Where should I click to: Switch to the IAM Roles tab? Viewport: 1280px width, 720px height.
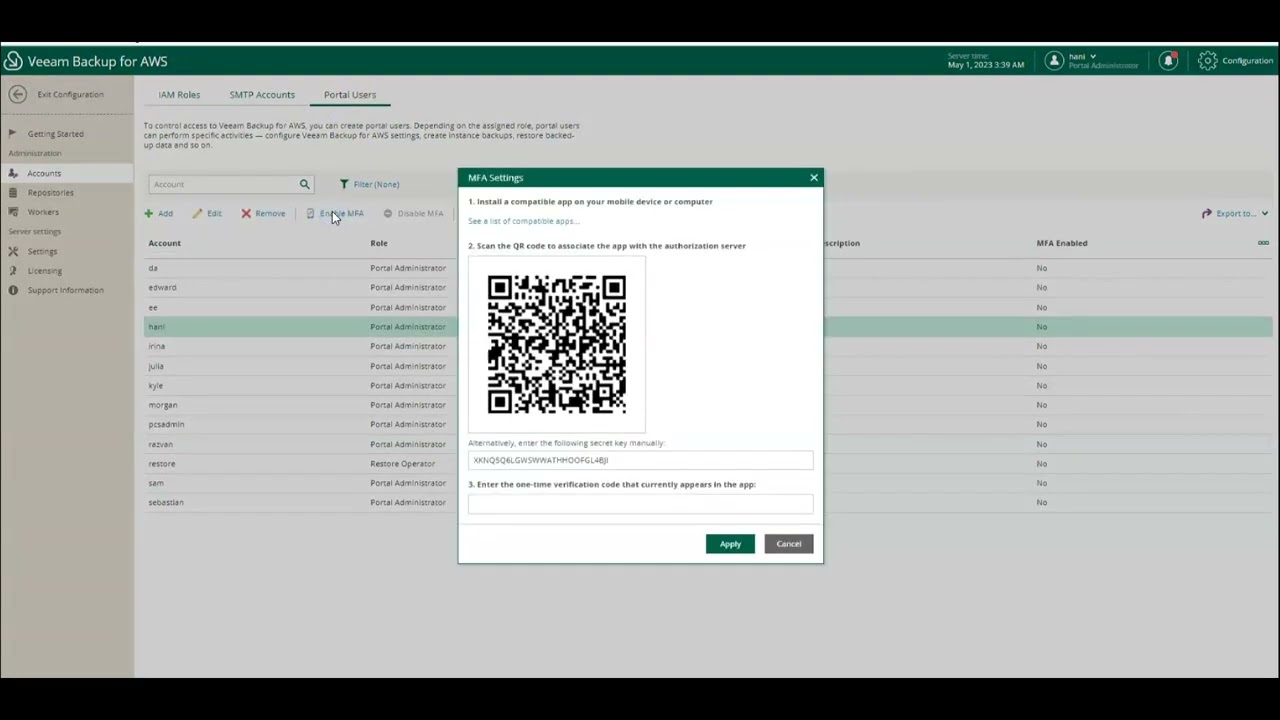(x=179, y=95)
